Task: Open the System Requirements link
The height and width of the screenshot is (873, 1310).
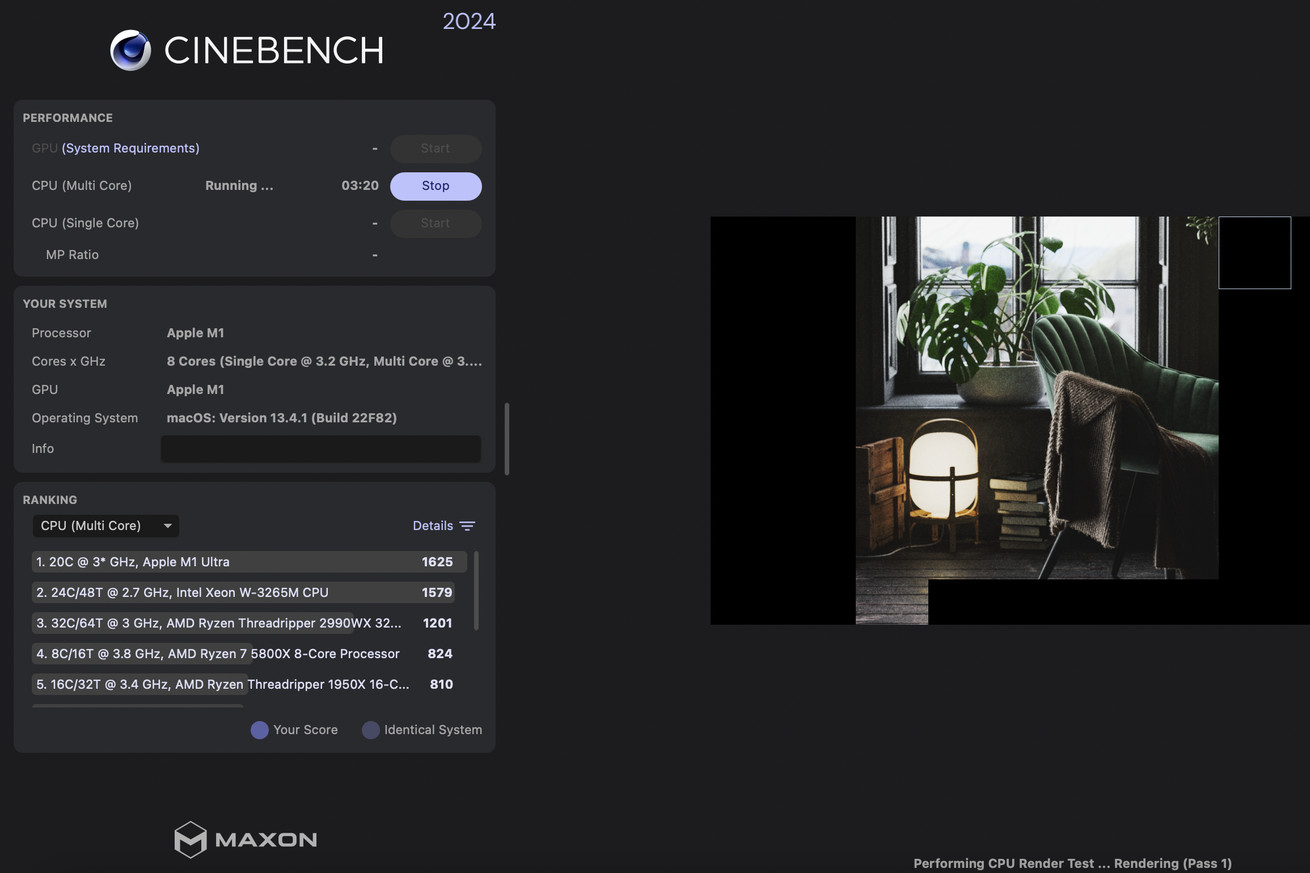Action: tap(131, 148)
